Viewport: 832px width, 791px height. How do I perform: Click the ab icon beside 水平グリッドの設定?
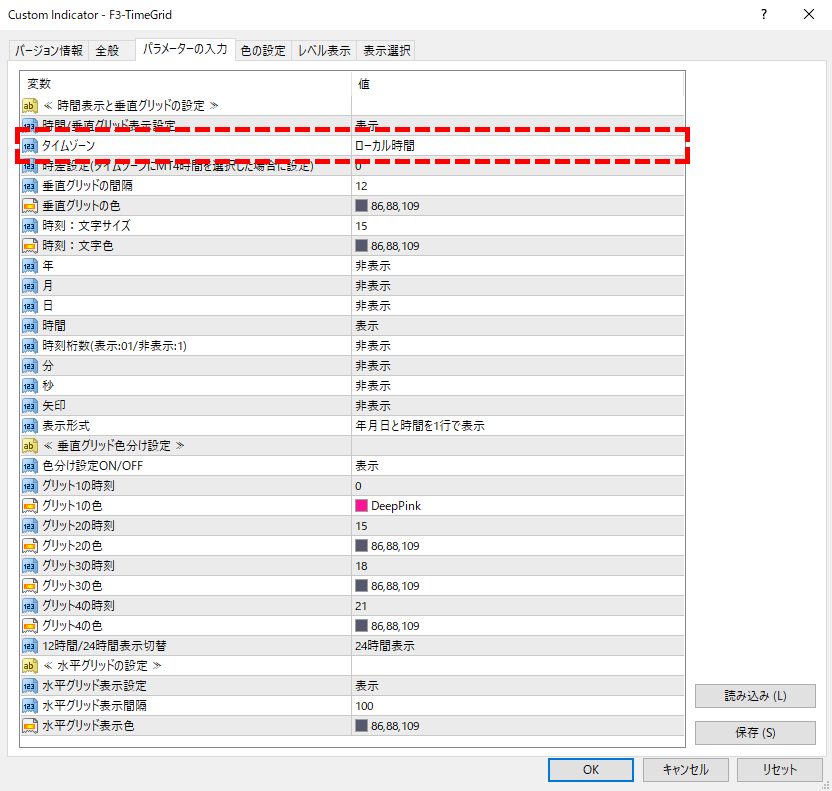[29, 666]
